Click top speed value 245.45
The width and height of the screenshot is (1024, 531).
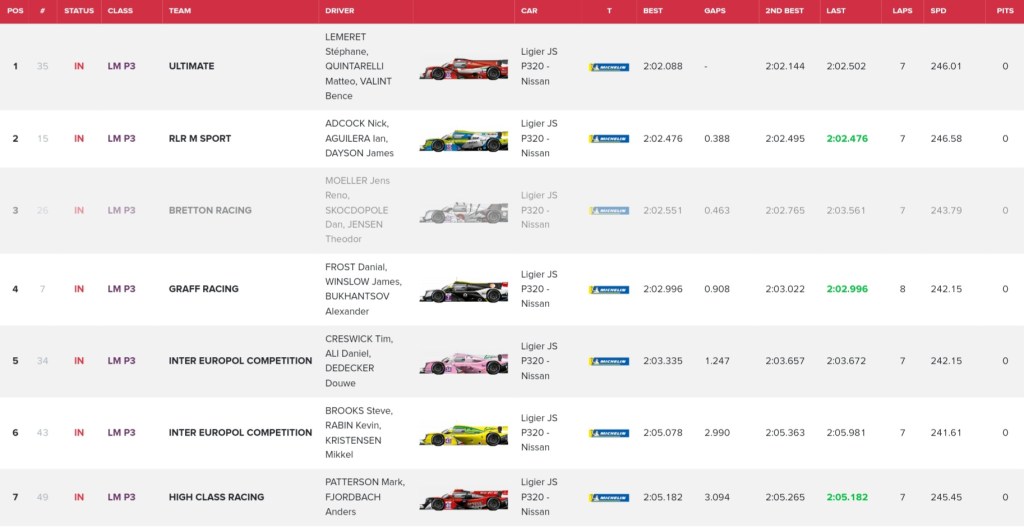coord(946,497)
